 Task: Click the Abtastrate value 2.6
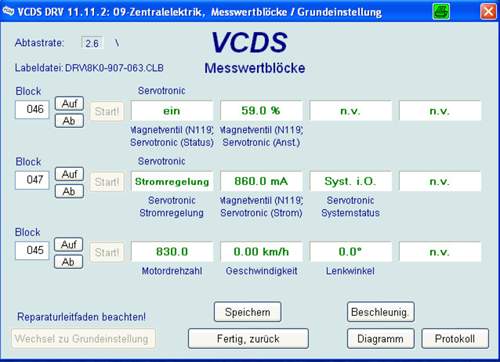92,43
